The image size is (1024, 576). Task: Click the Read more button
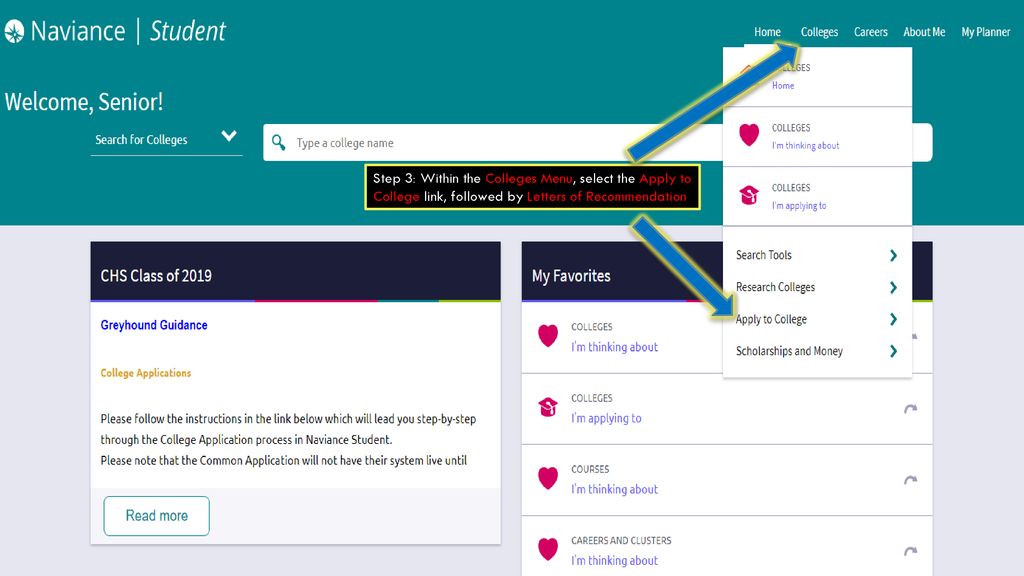157,516
